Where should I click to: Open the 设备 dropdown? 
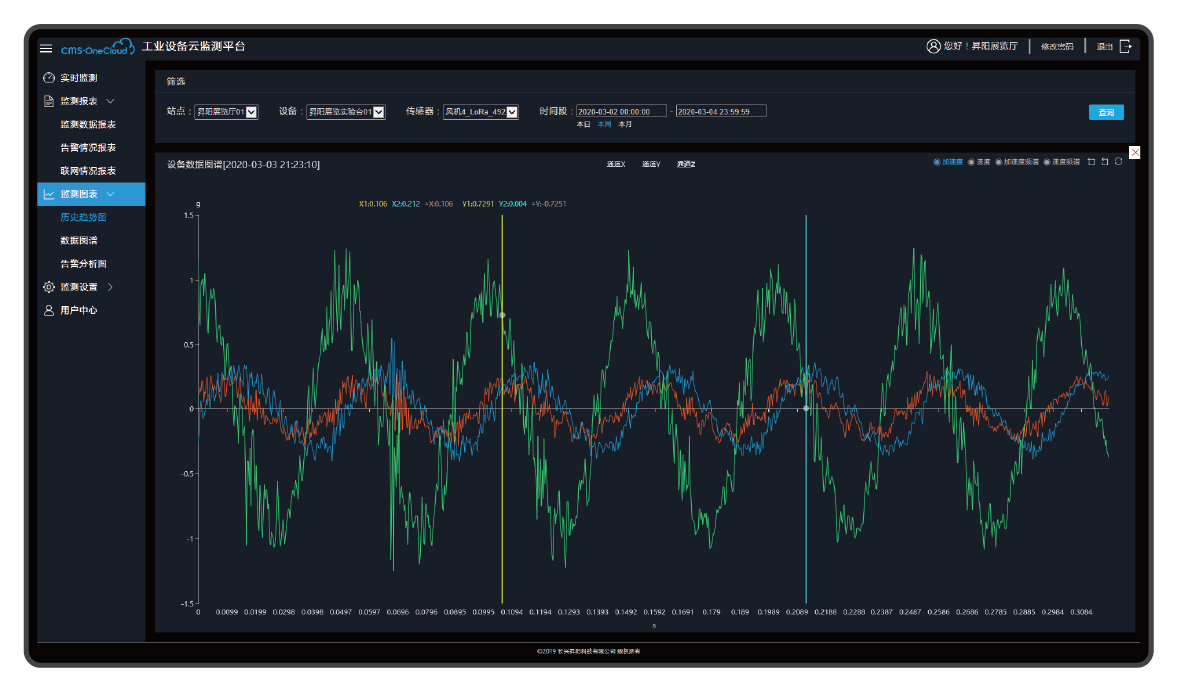tap(346, 112)
